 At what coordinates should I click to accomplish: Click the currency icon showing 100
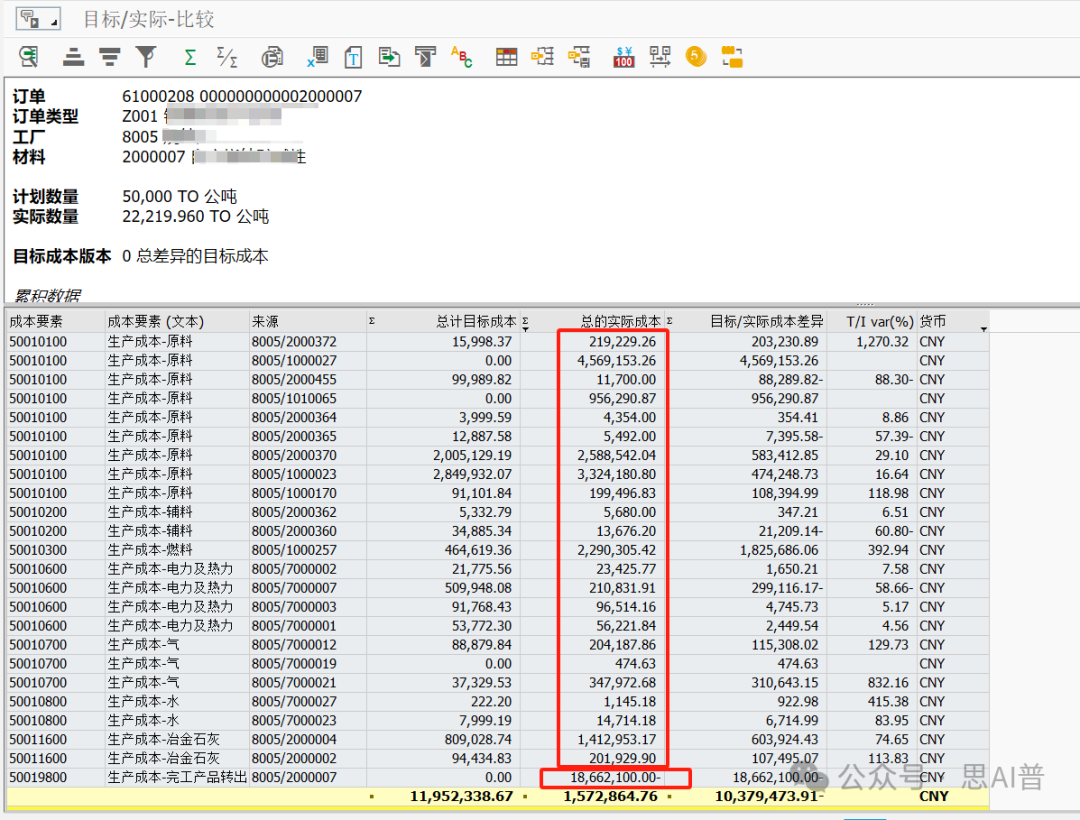pyautogui.click(x=624, y=57)
